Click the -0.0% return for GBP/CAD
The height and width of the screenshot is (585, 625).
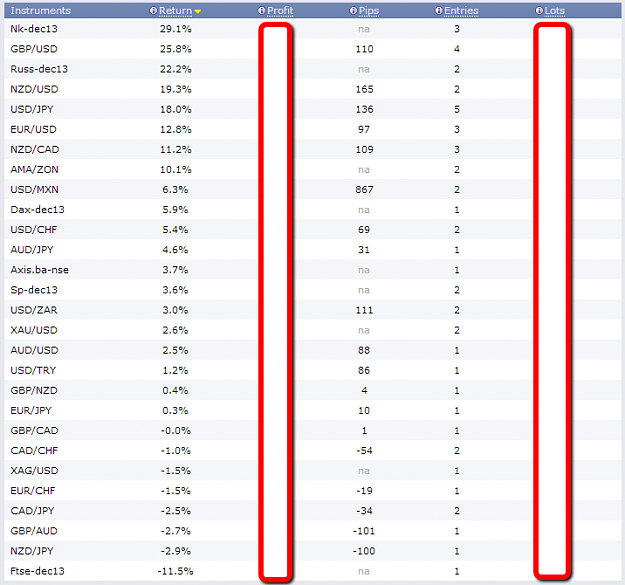176,430
